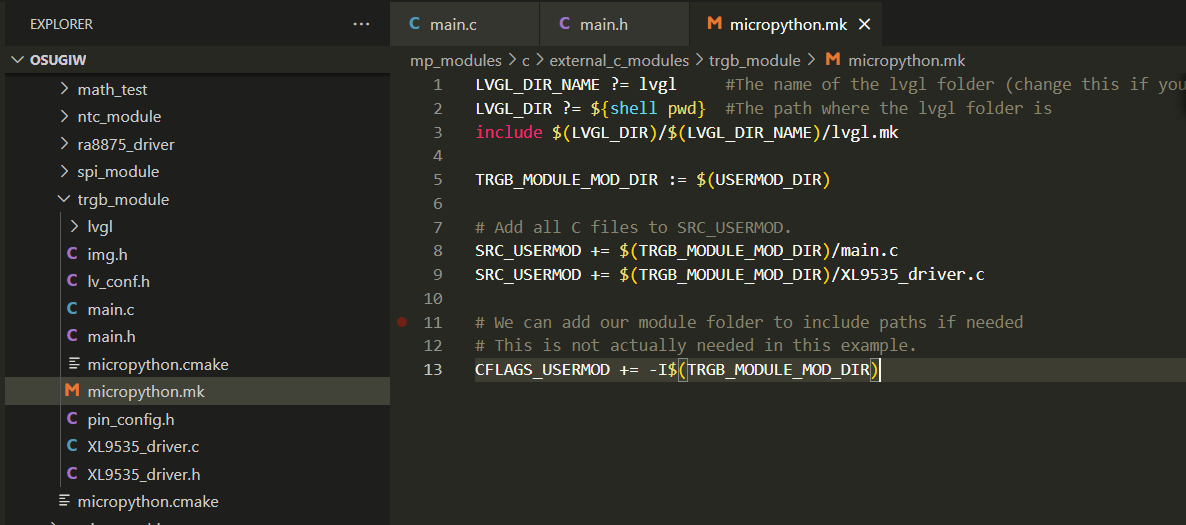Viewport: 1186px width, 525px height.
Task: Click 'shell pwd' on line 2
Action: [658, 108]
